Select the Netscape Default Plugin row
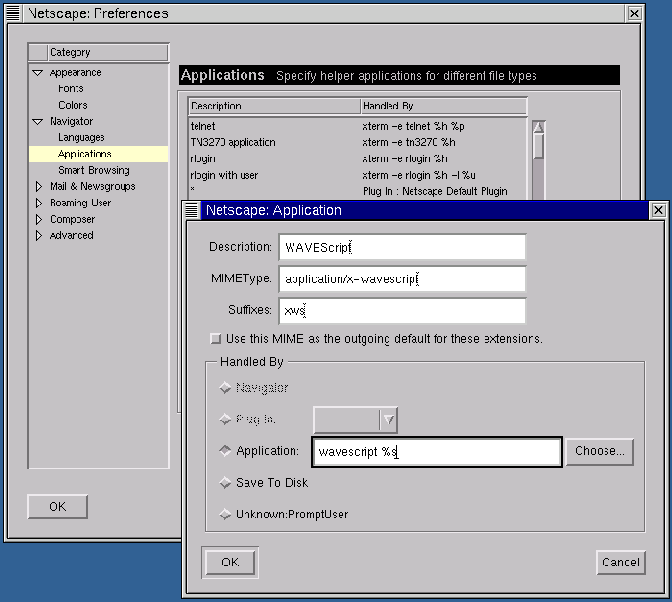Image resolution: width=672 pixels, height=602 pixels. coord(358,191)
